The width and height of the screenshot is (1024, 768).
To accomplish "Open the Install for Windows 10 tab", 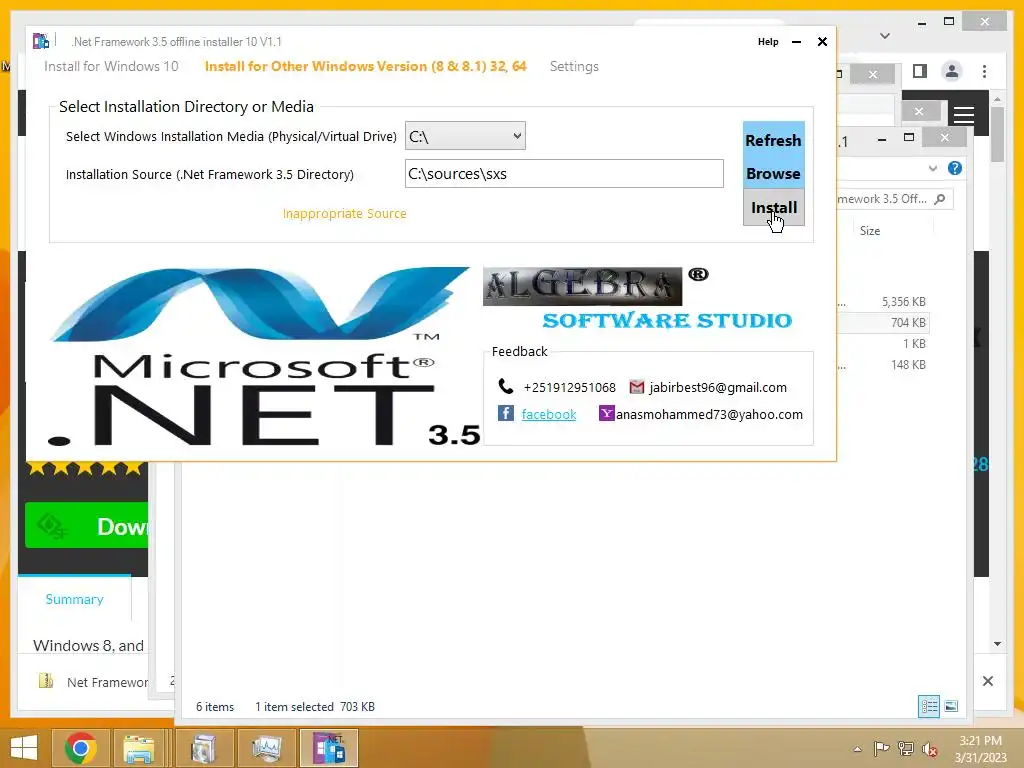I will tap(111, 66).
